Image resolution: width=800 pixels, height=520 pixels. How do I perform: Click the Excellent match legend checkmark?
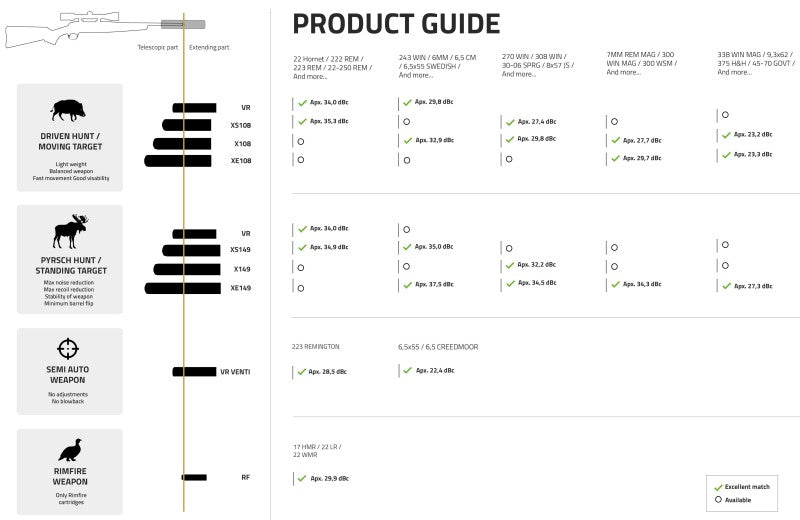pyautogui.click(x=718, y=485)
